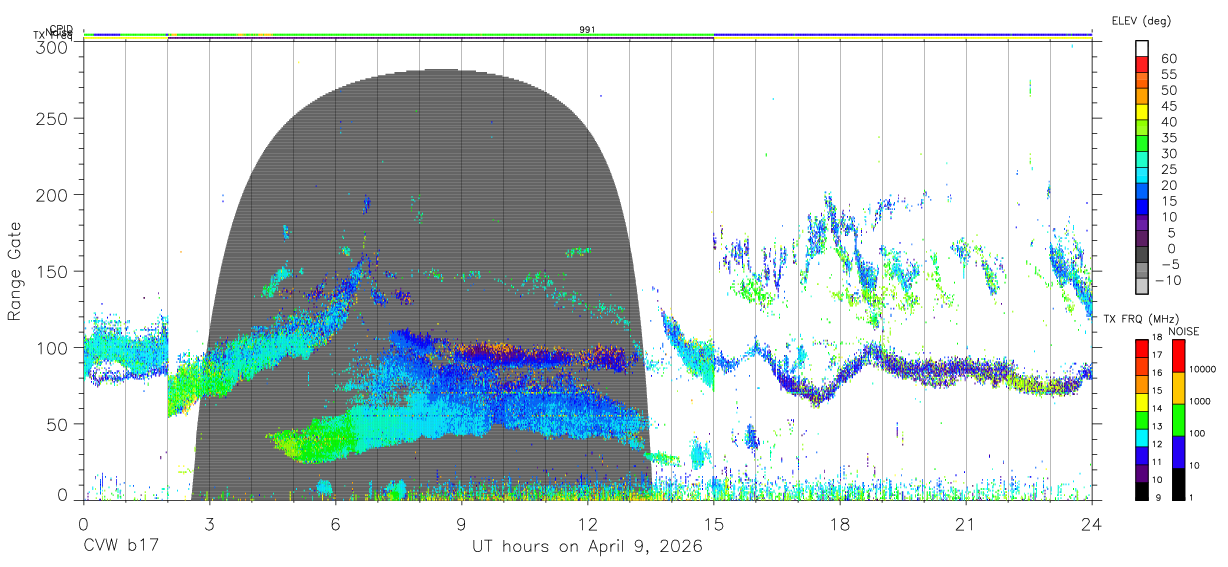Screen dimensions: 1228x567
Task: Select the x-axis tick label '12'
Action: 587,523
